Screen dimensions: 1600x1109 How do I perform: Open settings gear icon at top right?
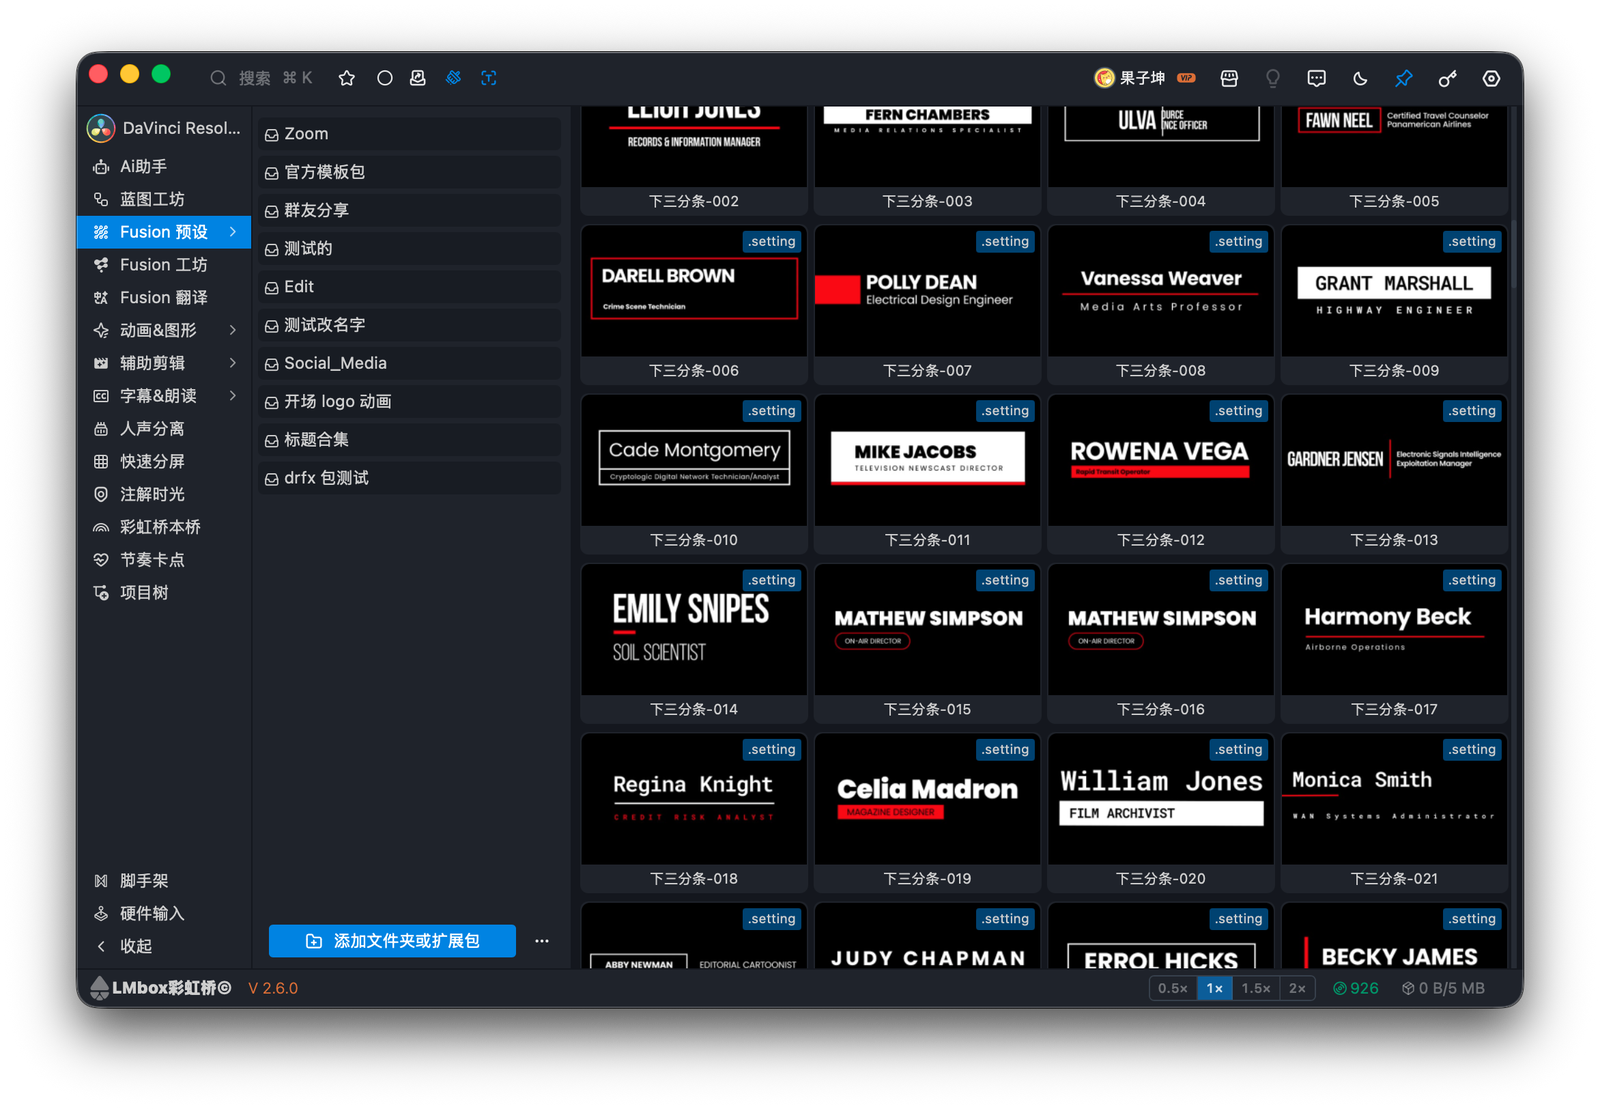click(1491, 78)
